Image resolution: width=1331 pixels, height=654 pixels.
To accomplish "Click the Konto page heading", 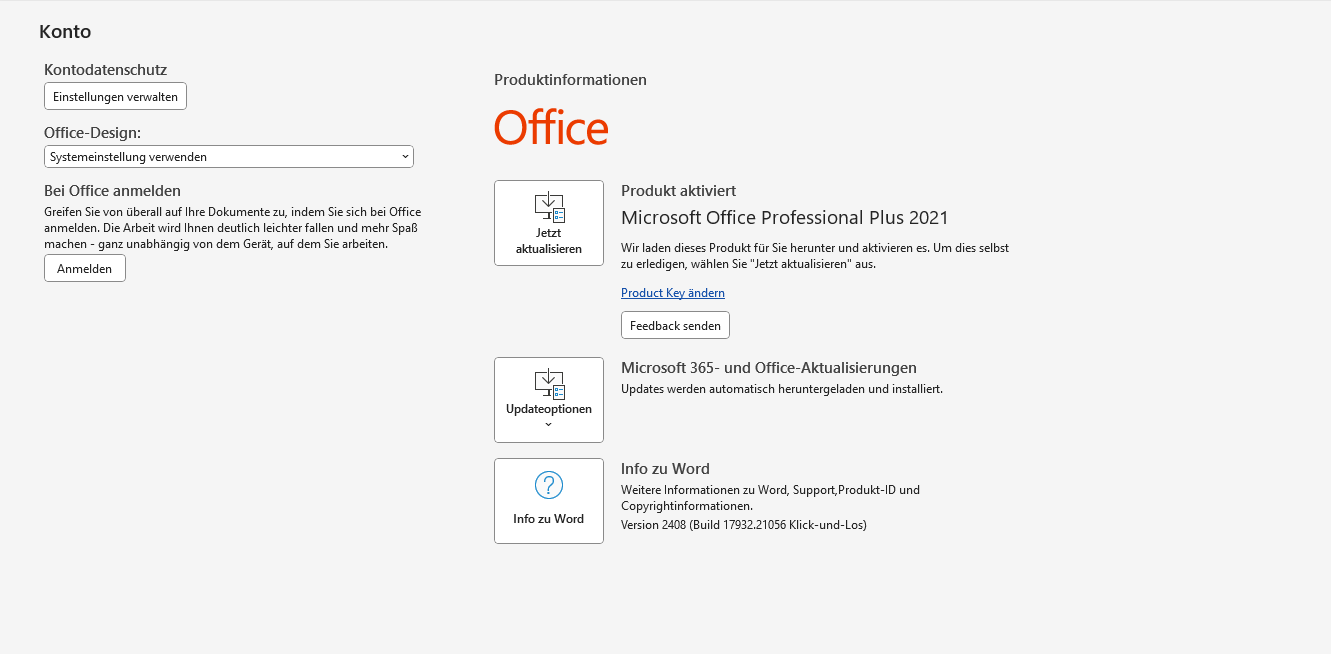I will tap(65, 32).
